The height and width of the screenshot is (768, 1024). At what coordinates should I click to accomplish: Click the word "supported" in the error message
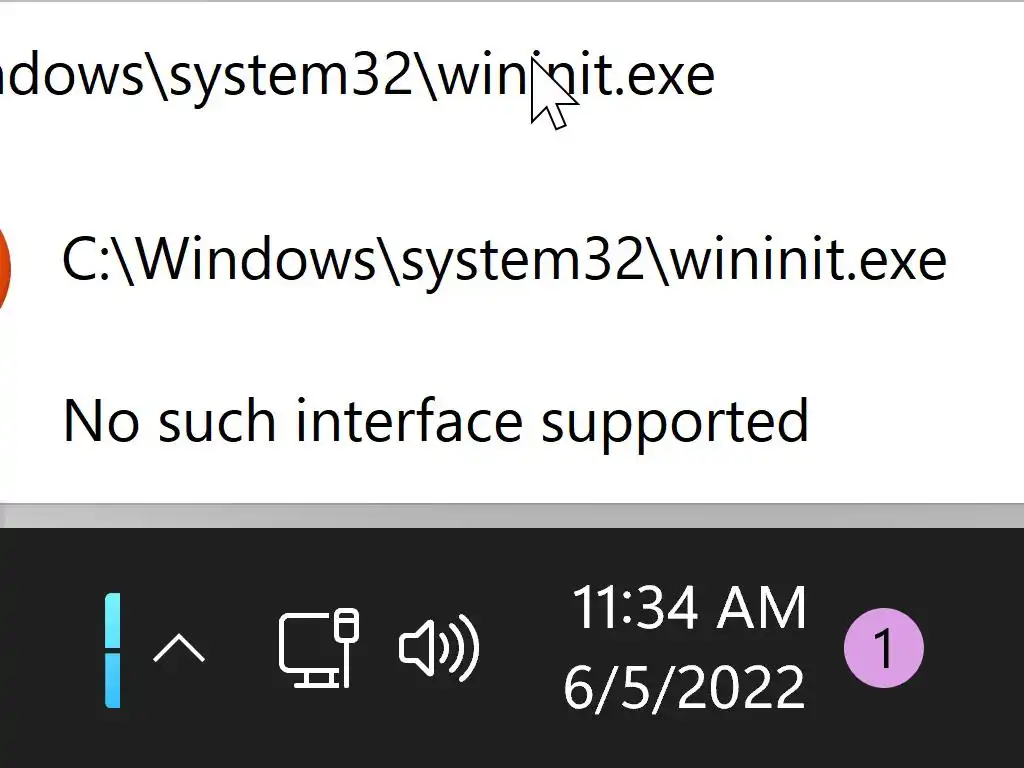(x=674, y=422)
